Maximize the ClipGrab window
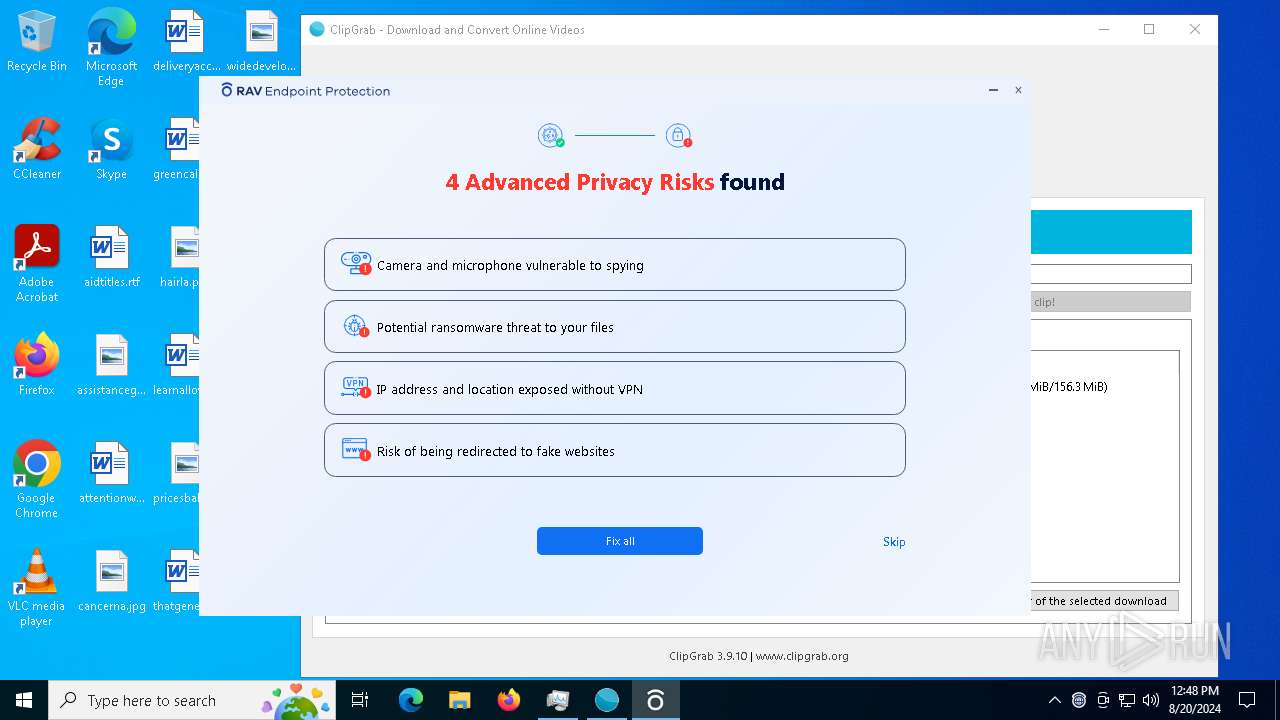 (1149, 29)
